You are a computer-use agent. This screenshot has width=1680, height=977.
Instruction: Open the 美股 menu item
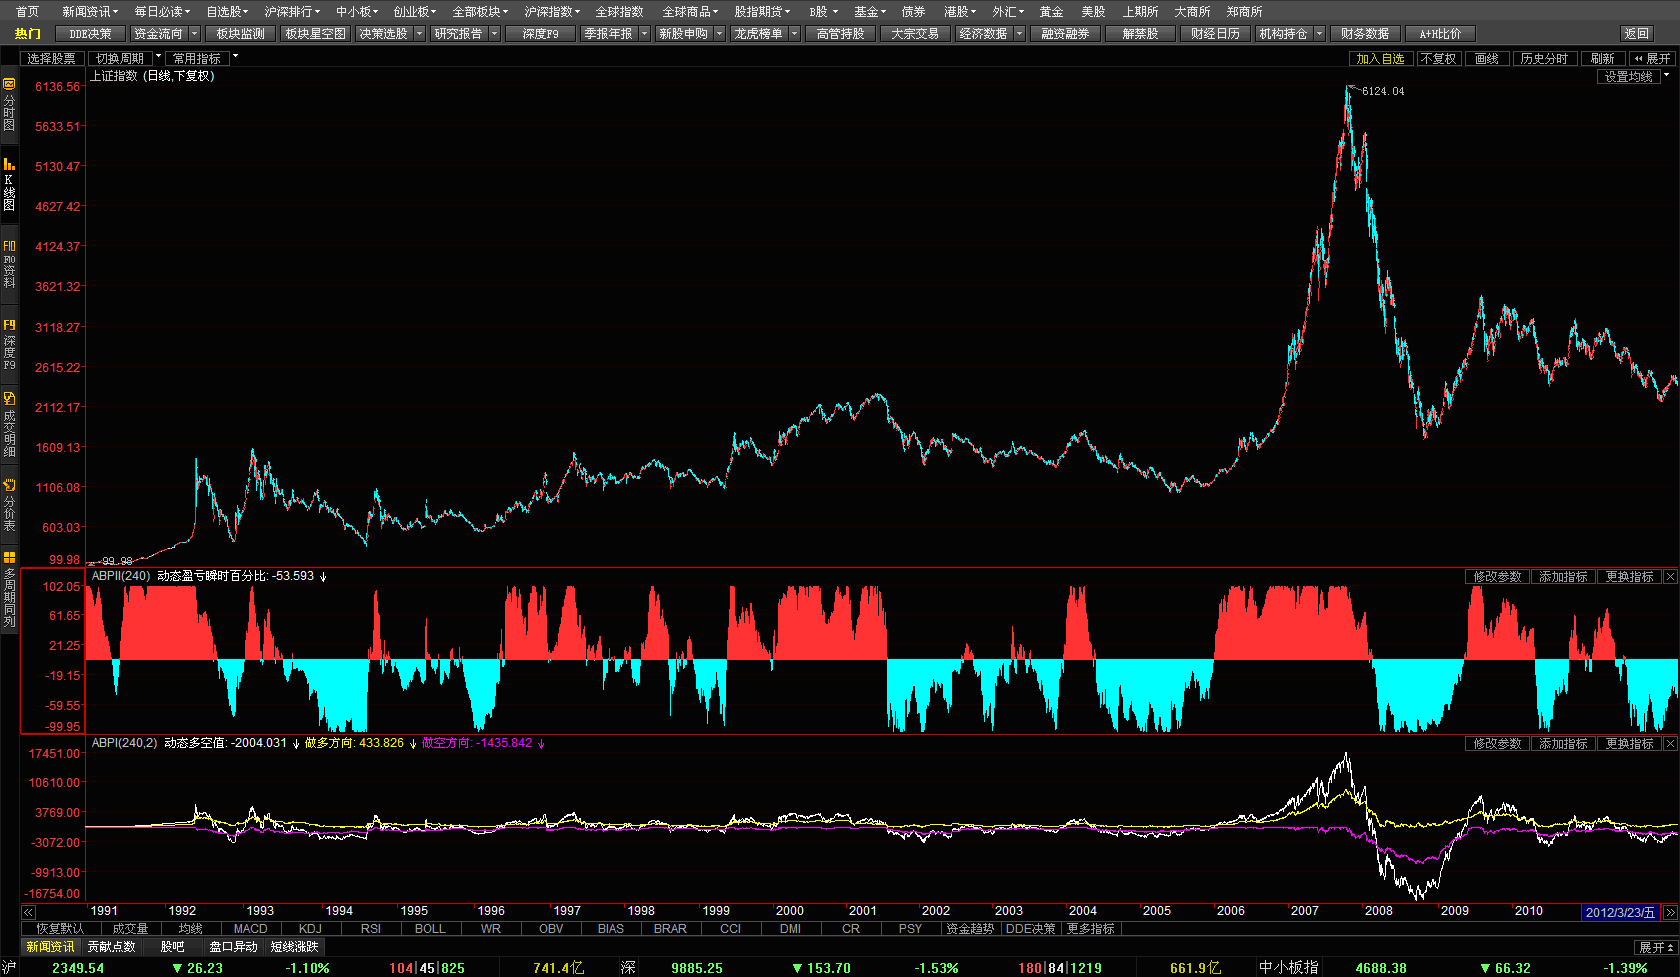1093,12
